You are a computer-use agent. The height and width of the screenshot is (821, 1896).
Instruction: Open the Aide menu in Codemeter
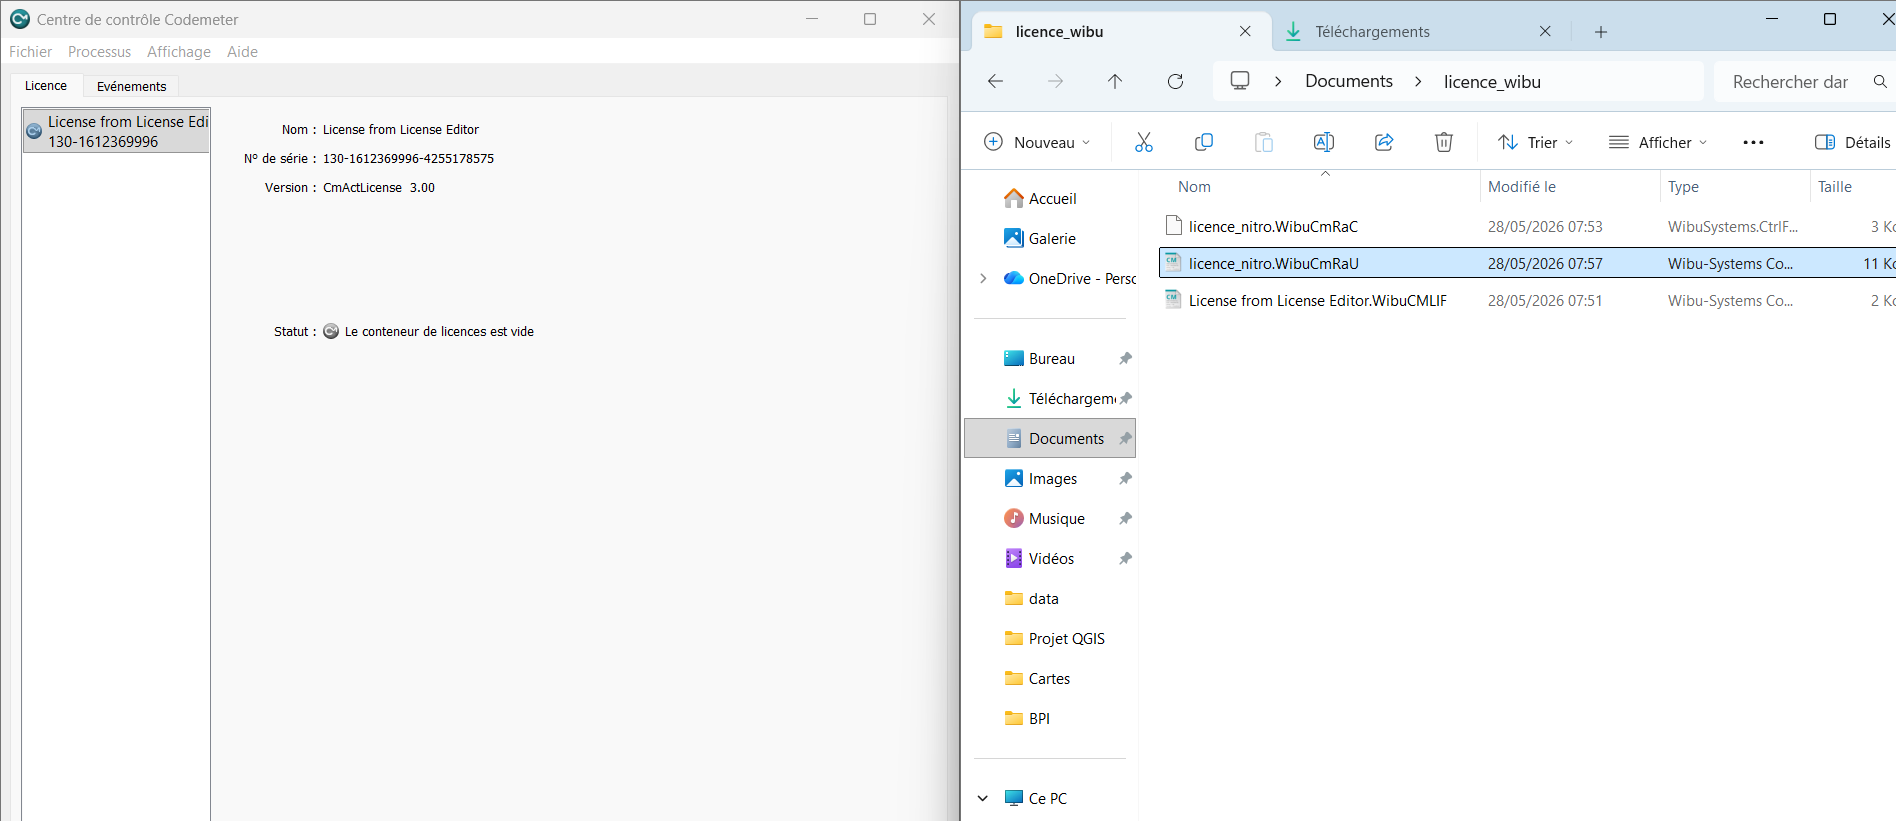pos(242,52)
